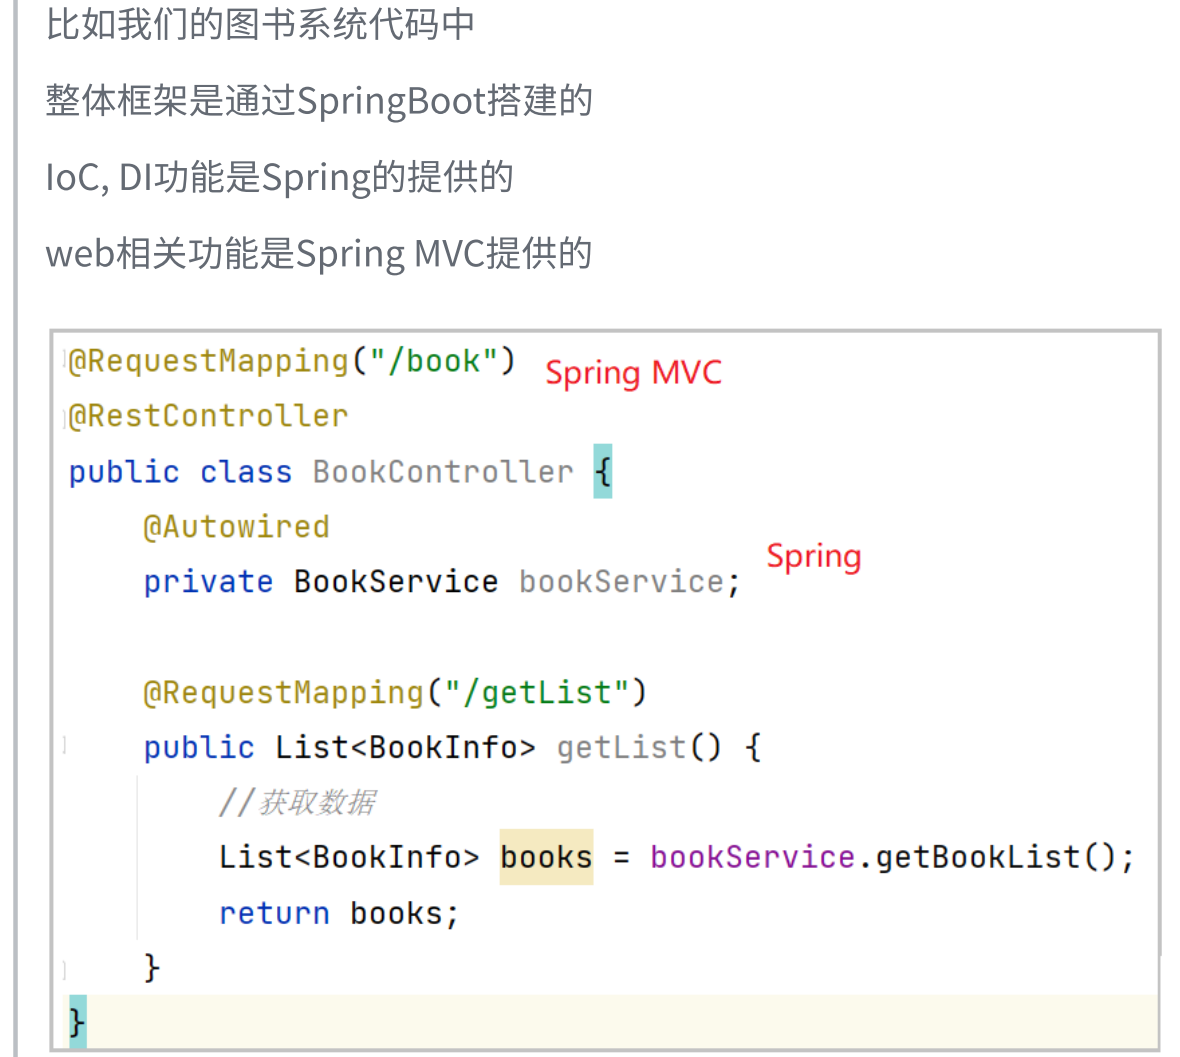The height and width of the screenshot is (1057, 1180).
Task: Click the highlighted closing brace of the class
Action: click(78, 1022)
